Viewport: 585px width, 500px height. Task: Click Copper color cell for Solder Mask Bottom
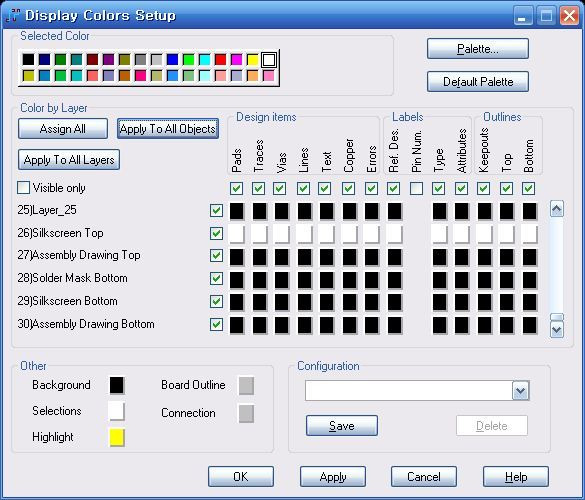pyautogui.click(x=350, y=280)
